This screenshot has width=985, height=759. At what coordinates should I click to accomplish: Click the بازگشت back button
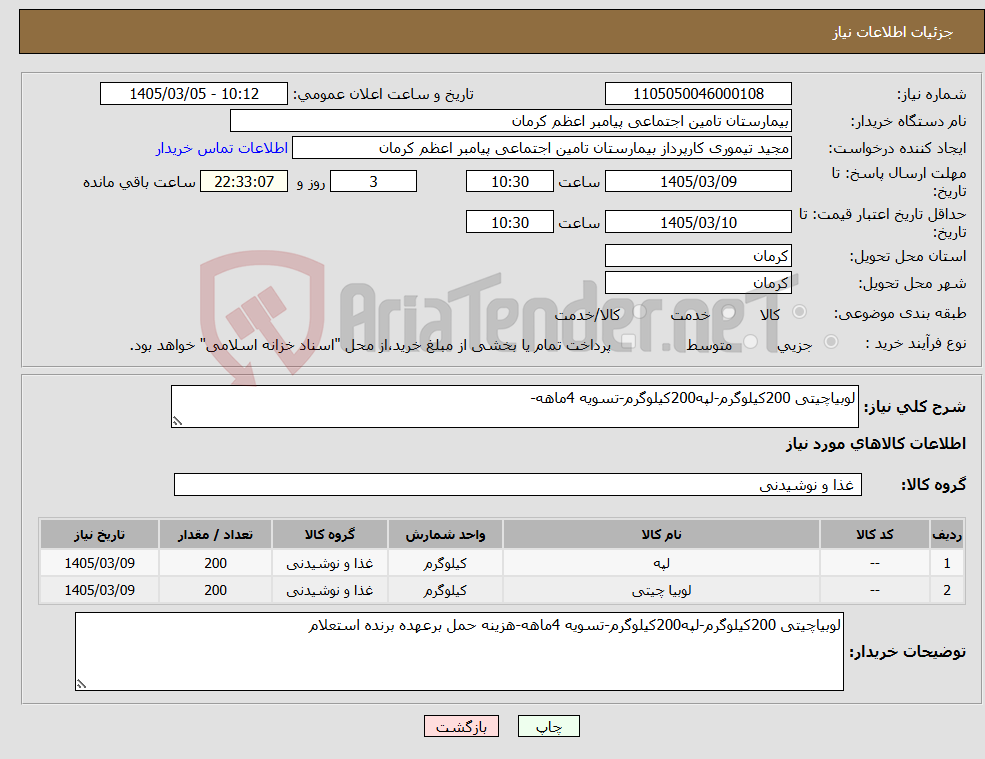tap(461, 726)
